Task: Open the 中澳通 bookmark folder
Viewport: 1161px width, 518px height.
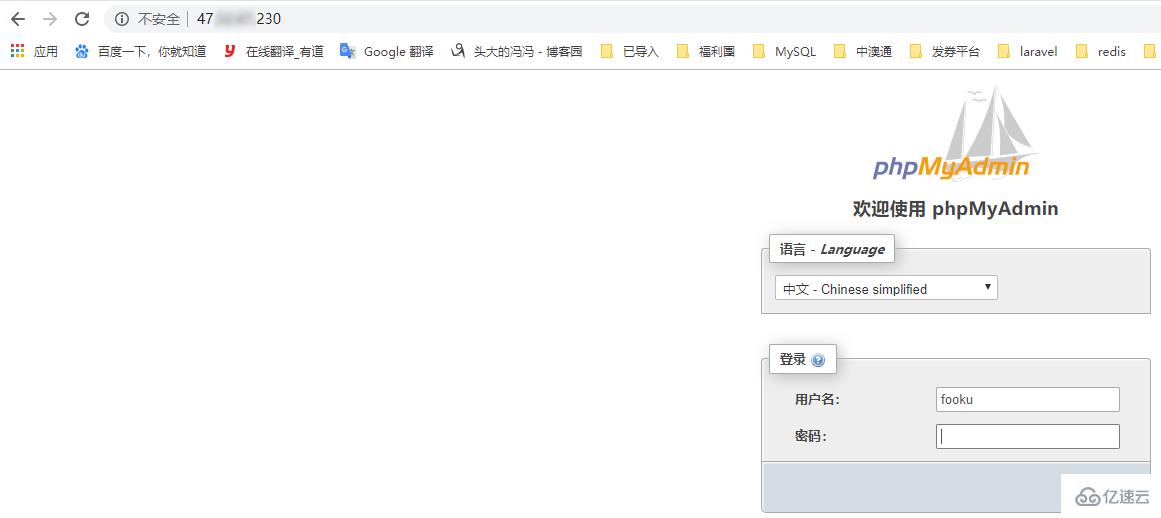Action: coord(863,52)
